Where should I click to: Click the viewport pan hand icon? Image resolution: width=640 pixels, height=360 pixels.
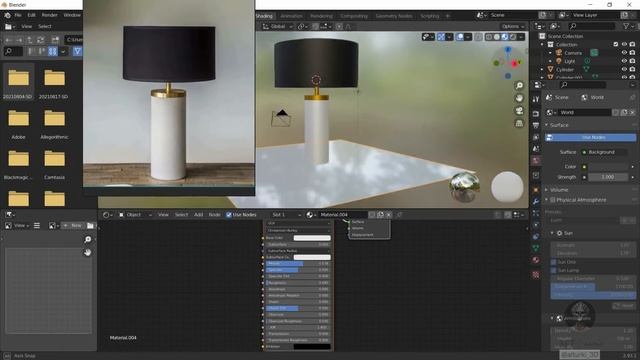[x=519, y=98]
